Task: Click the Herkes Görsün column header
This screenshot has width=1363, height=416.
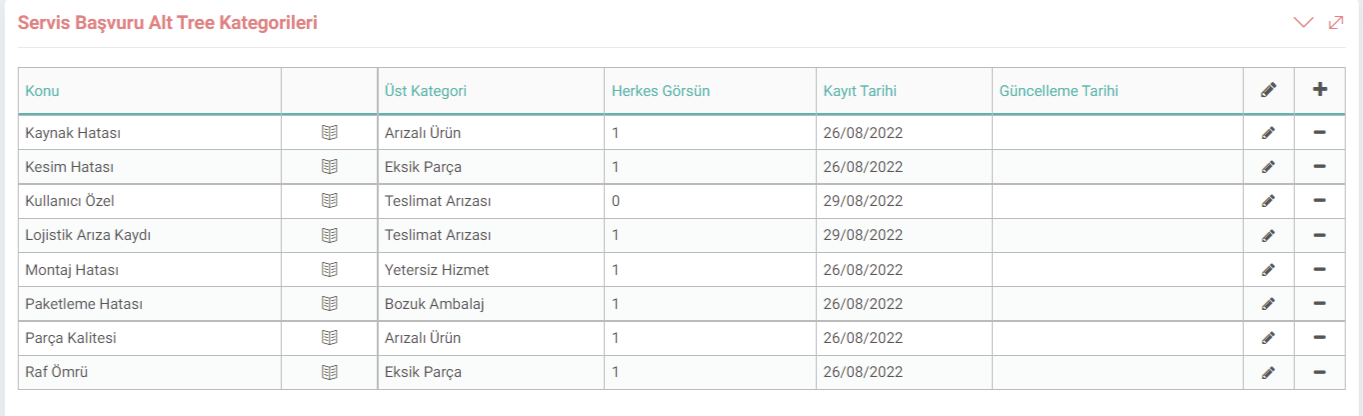Action: point(660,91)
